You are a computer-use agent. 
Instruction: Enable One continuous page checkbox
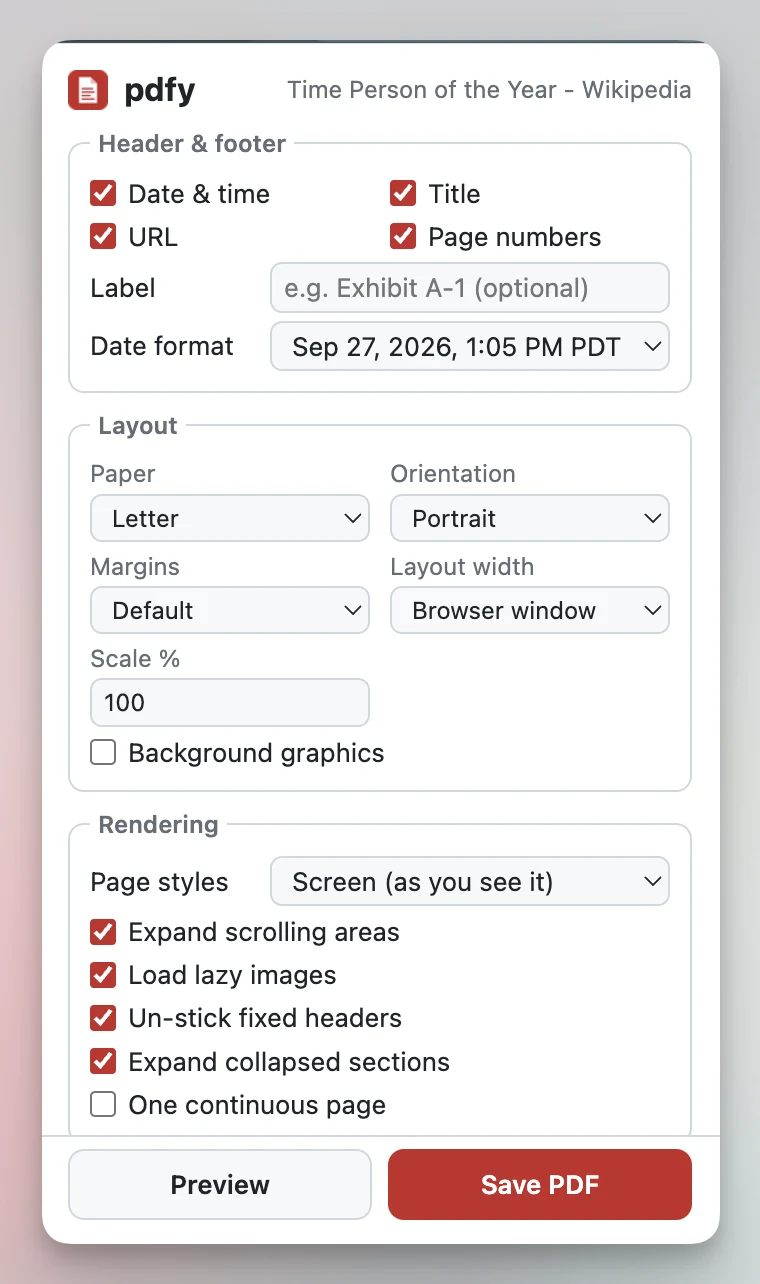click(x=103, y=1104)
